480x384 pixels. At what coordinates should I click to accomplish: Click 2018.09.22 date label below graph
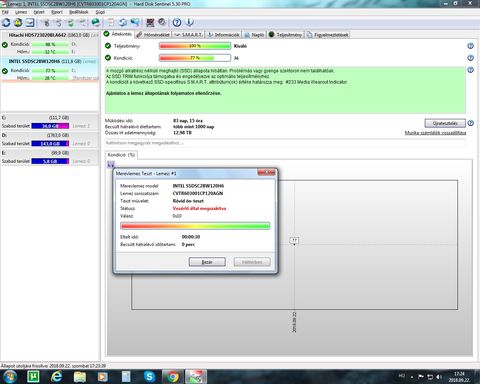(294, 322)
